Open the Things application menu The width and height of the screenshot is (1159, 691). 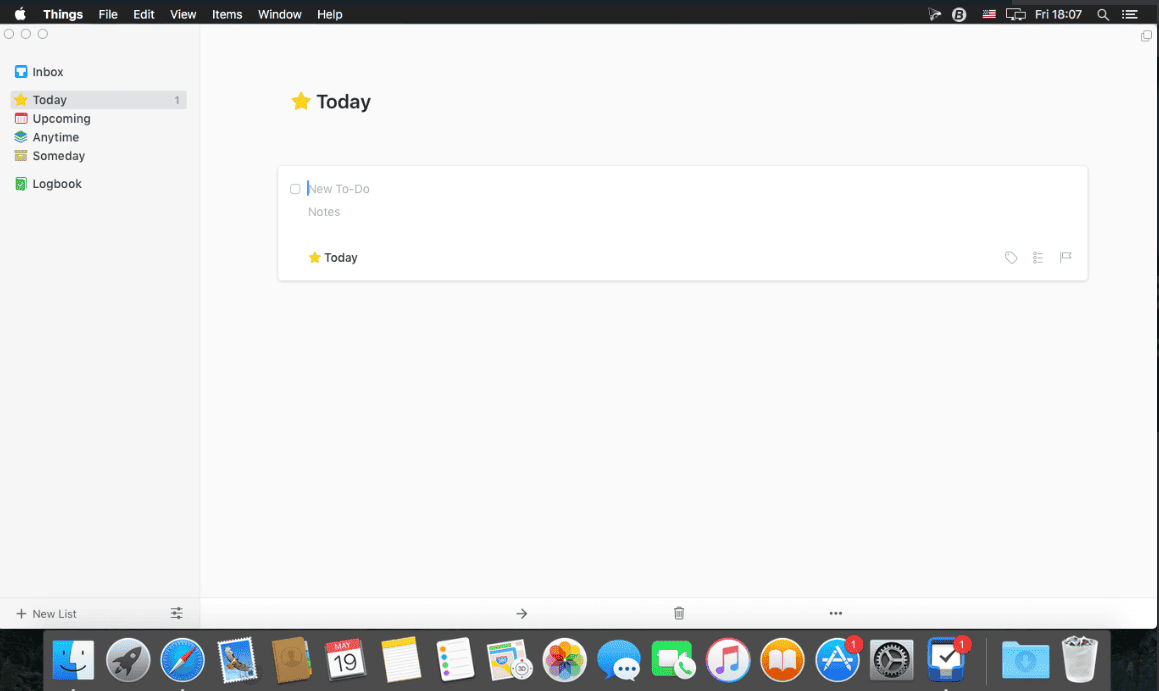pos(63,14)
